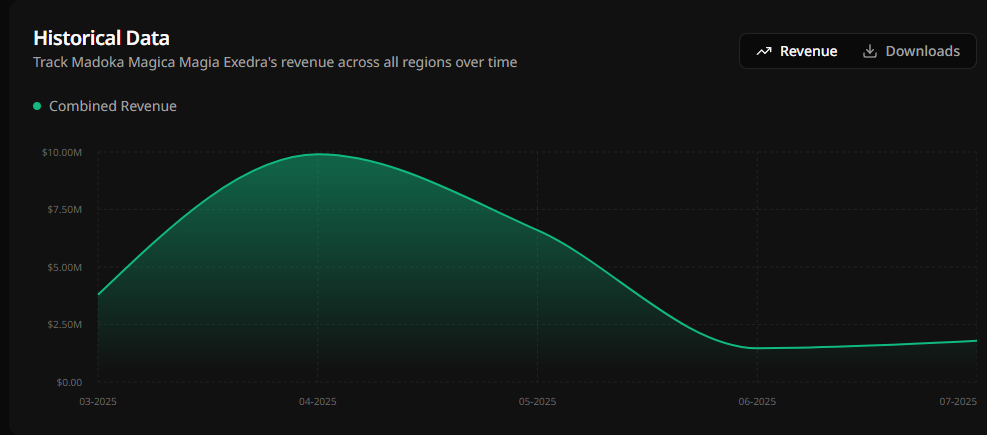The height and width of the screenshot is (435, 987).
Task: Click the $7.50M axis label
Action: click(64, 210)
